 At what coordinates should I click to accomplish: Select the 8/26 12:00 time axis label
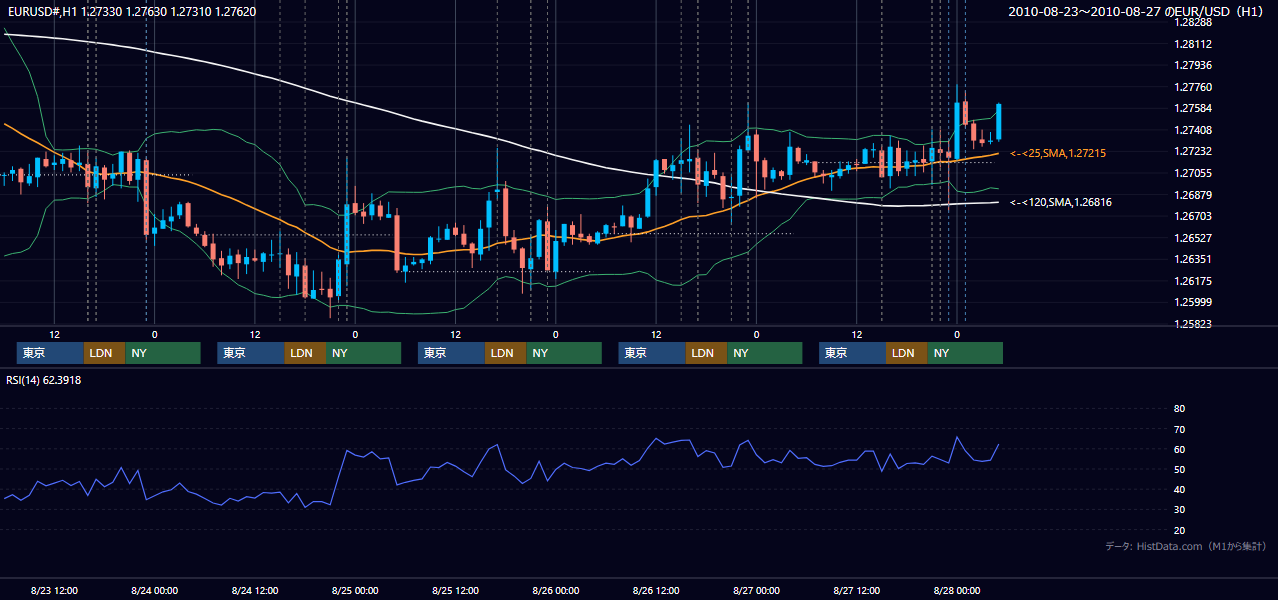[655, 591]
